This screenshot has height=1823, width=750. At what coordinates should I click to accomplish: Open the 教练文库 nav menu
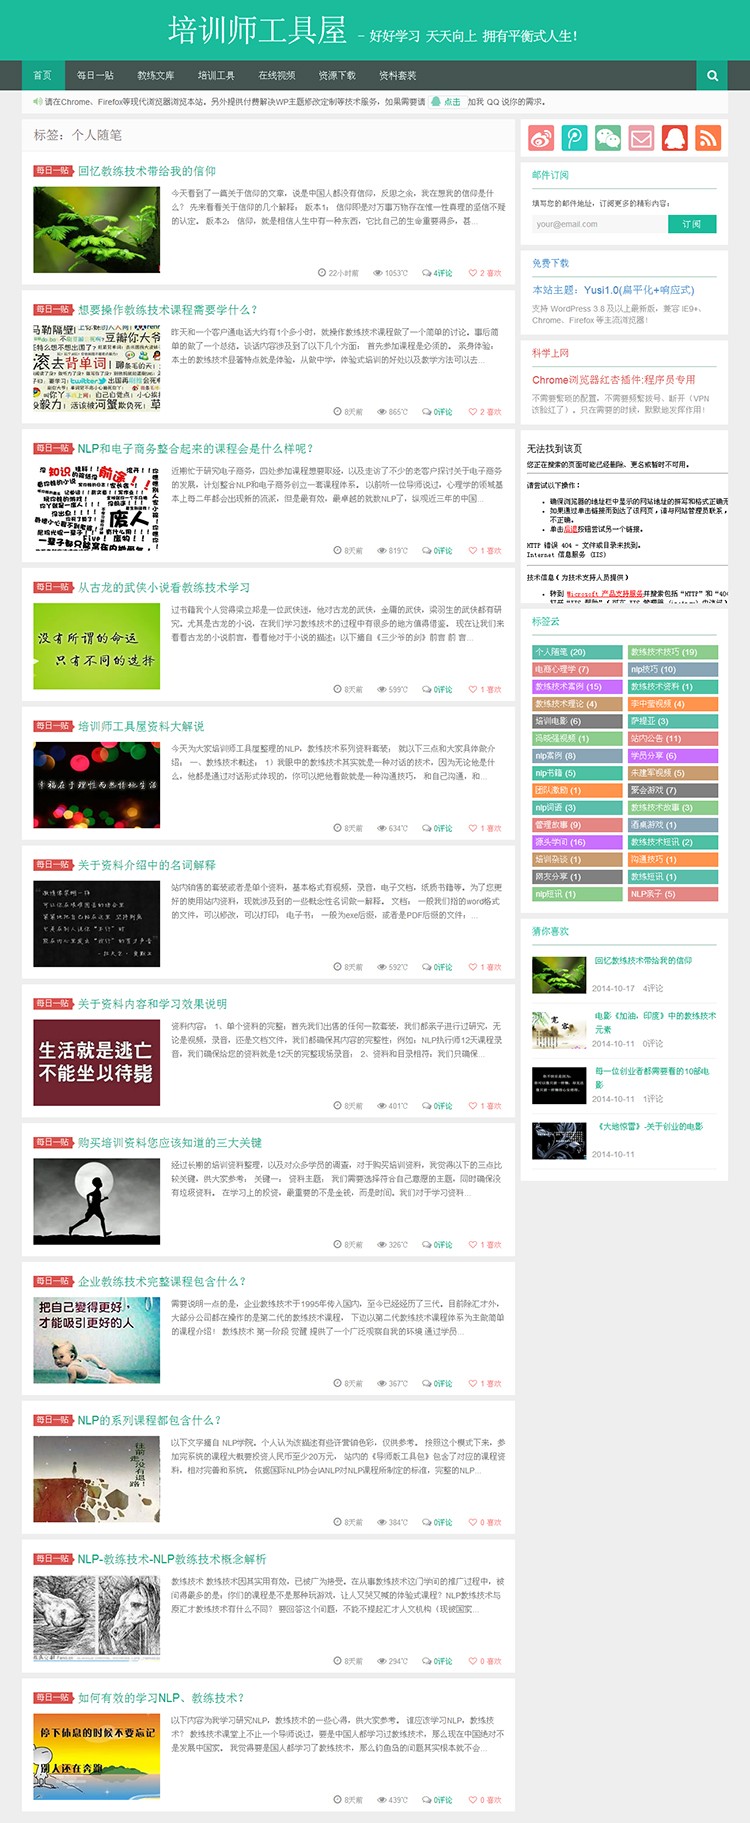tap(156, 75)
